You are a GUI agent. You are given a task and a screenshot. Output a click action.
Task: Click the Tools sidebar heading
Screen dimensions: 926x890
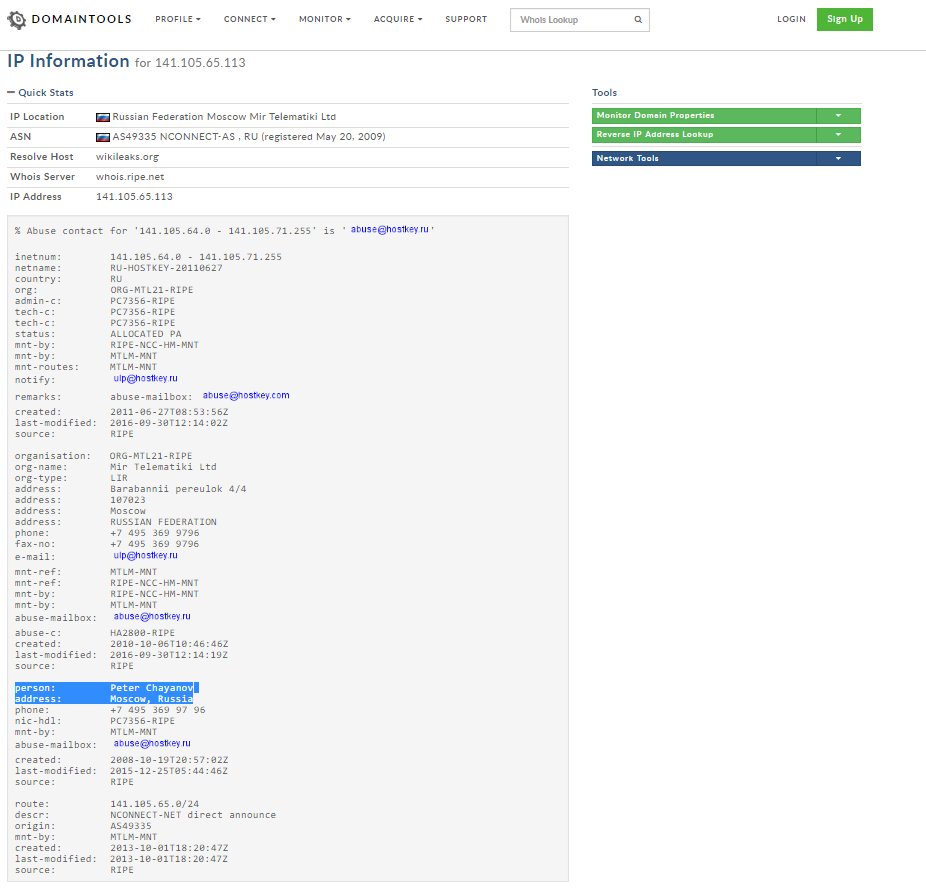coord(604,93)
